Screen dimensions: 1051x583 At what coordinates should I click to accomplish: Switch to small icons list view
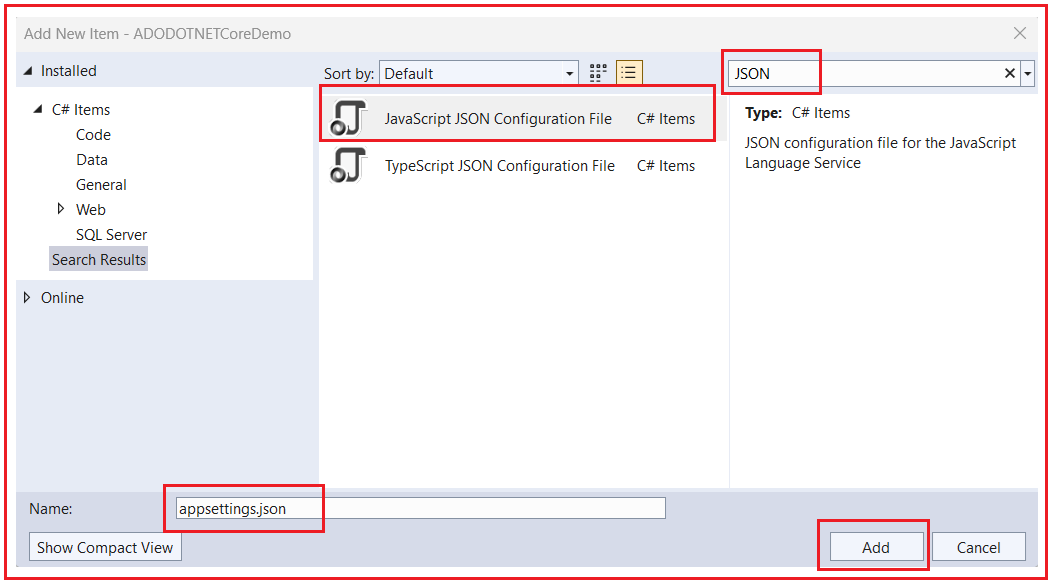coord(629,72)
